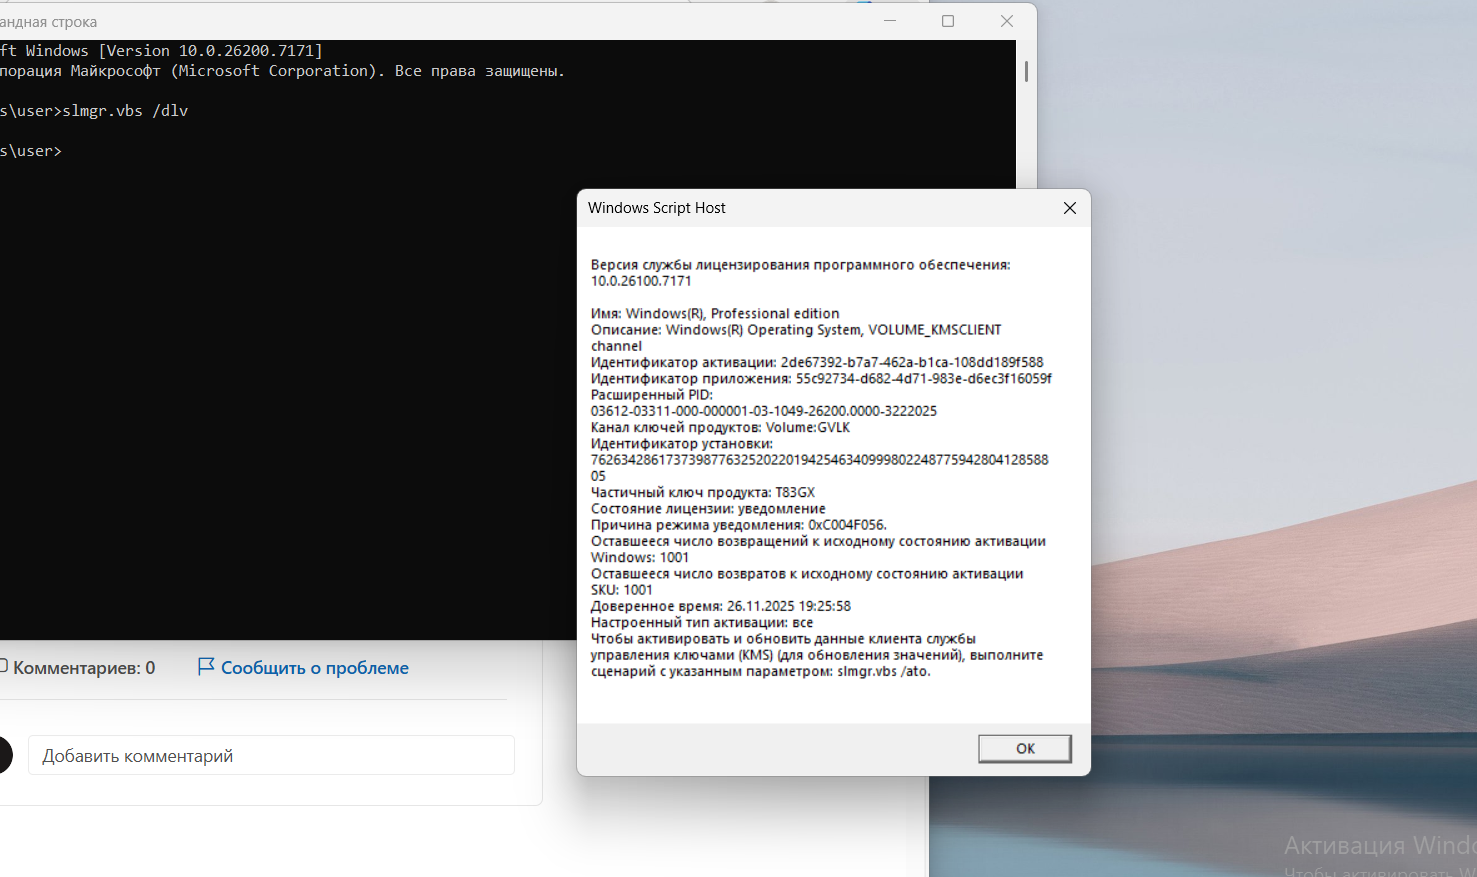Click the 'SKU: 1001' line
Viewport: 1477px width, 877px height.
(x=622, y=590)
